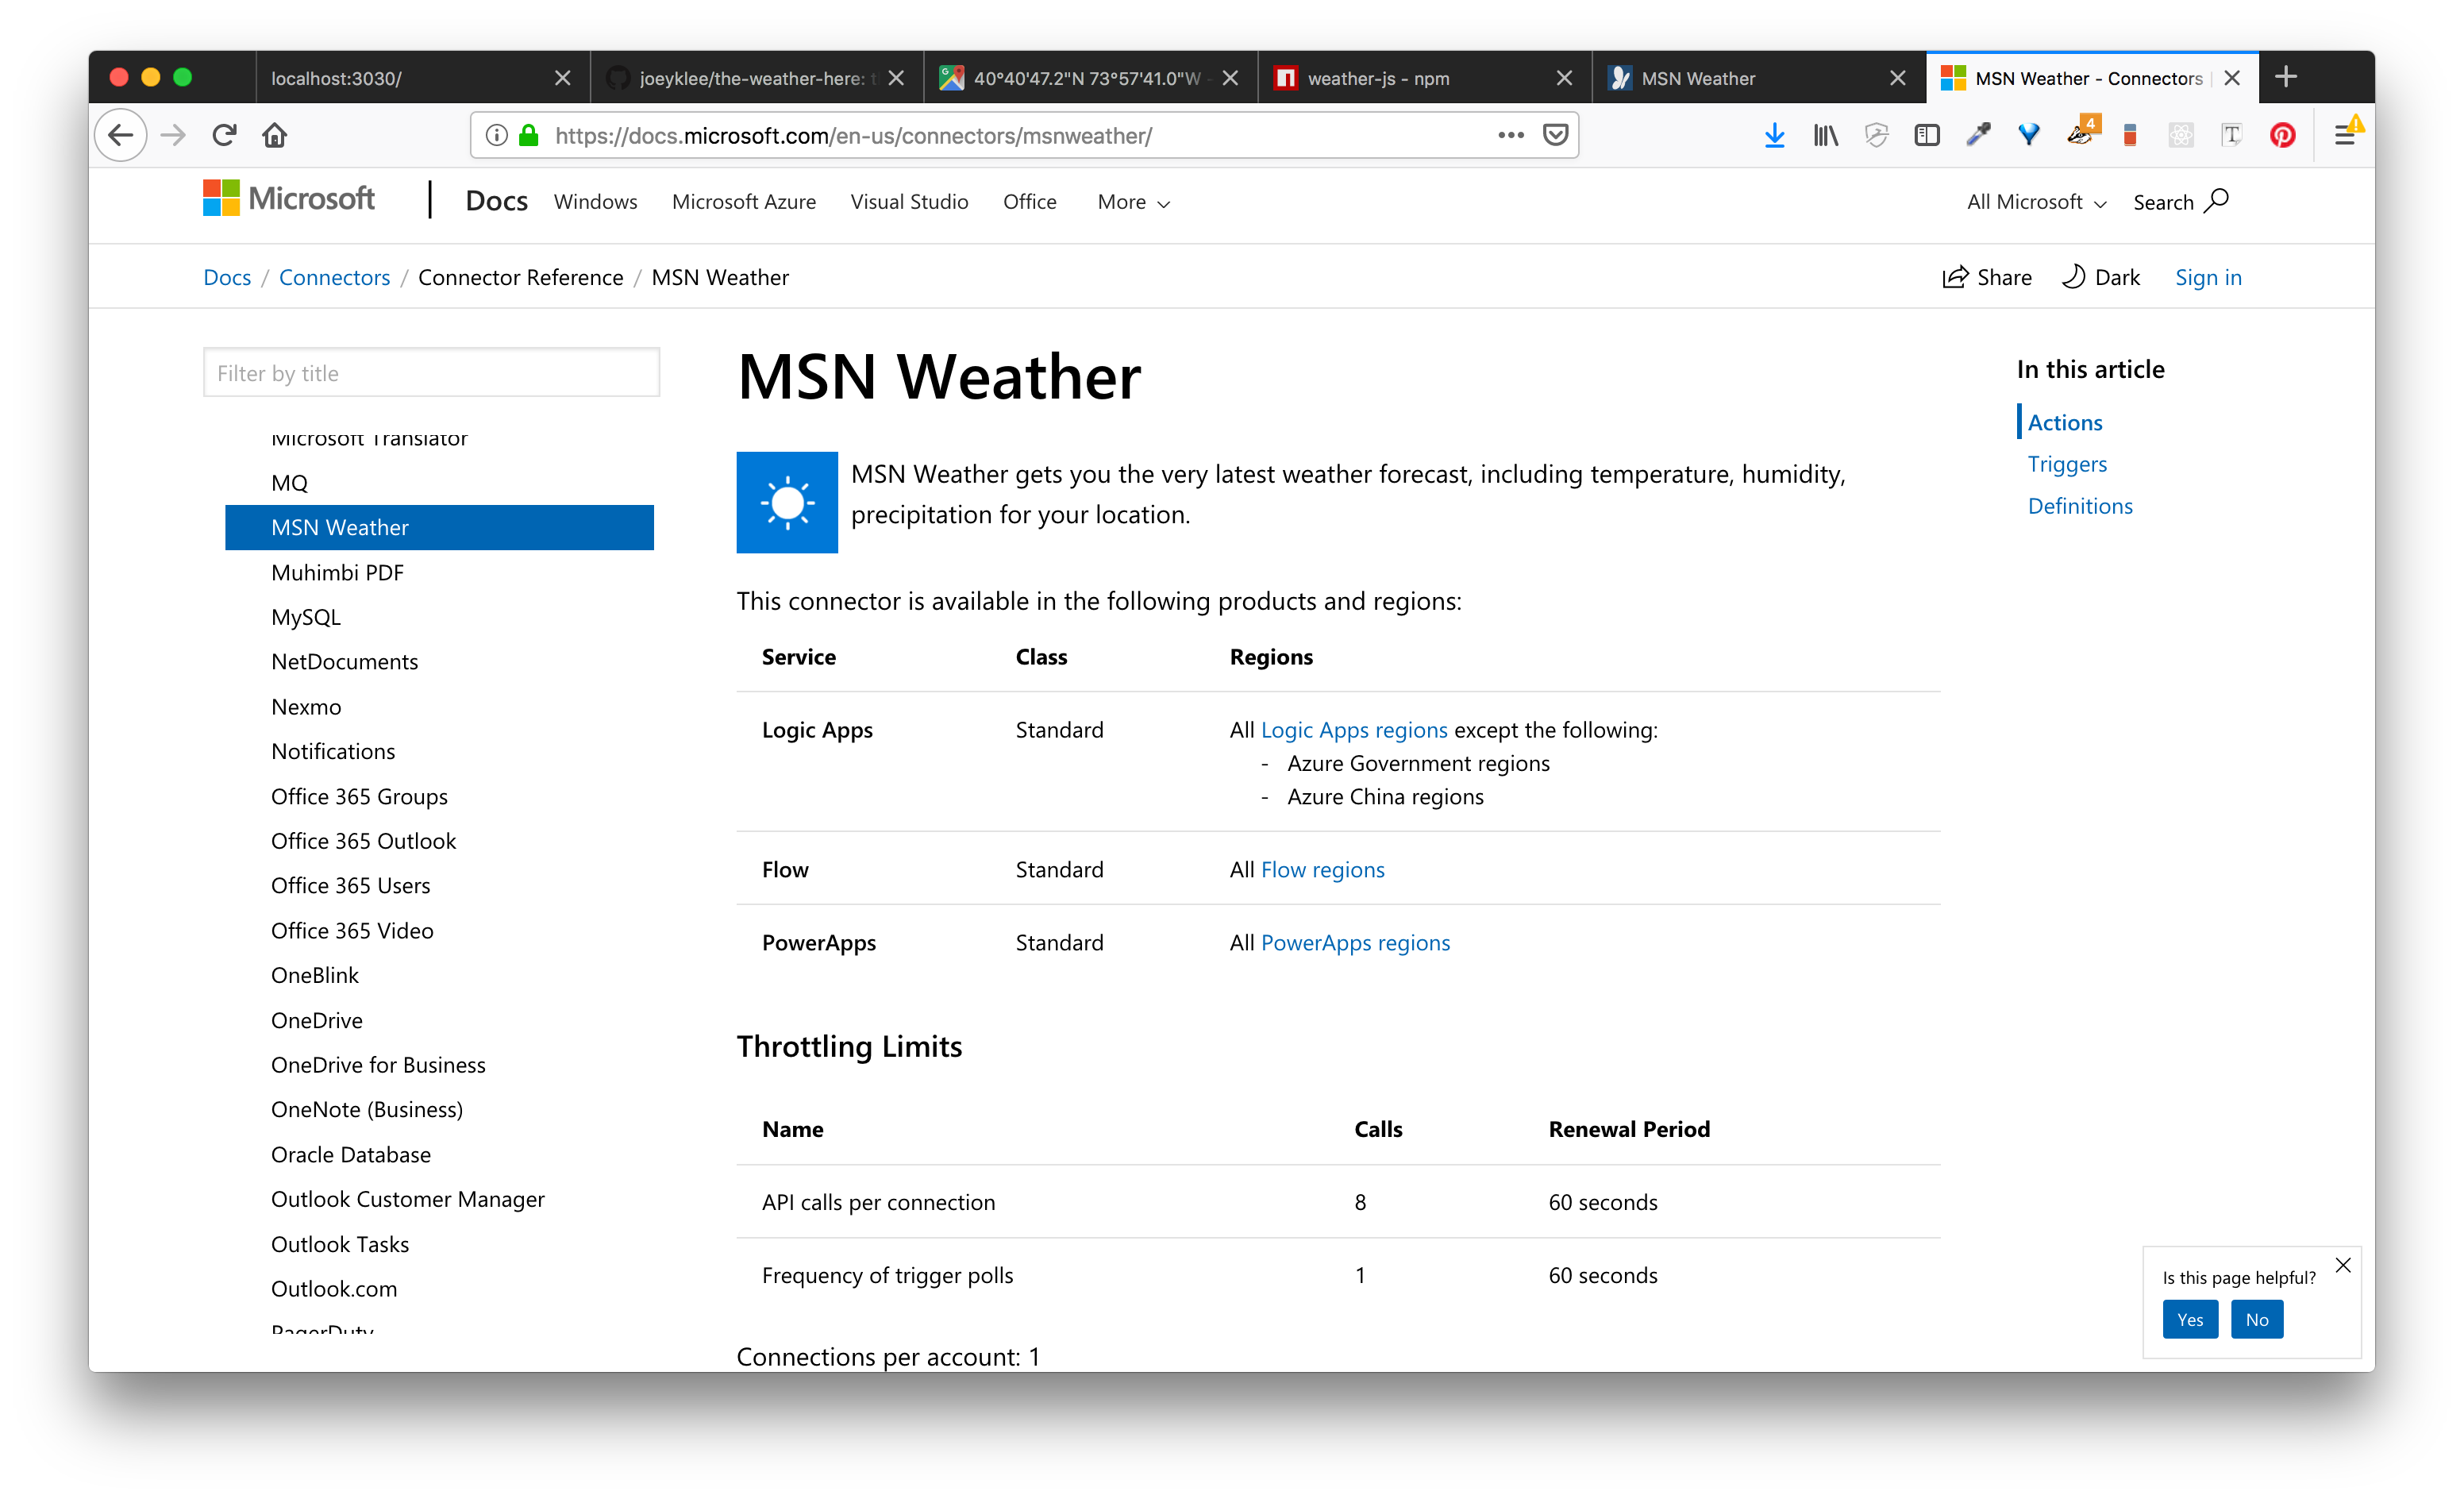Dismiss the page helpful feedback popup
2464x1499 pixels.
pyautogui.click(x=2342, y=1265)
